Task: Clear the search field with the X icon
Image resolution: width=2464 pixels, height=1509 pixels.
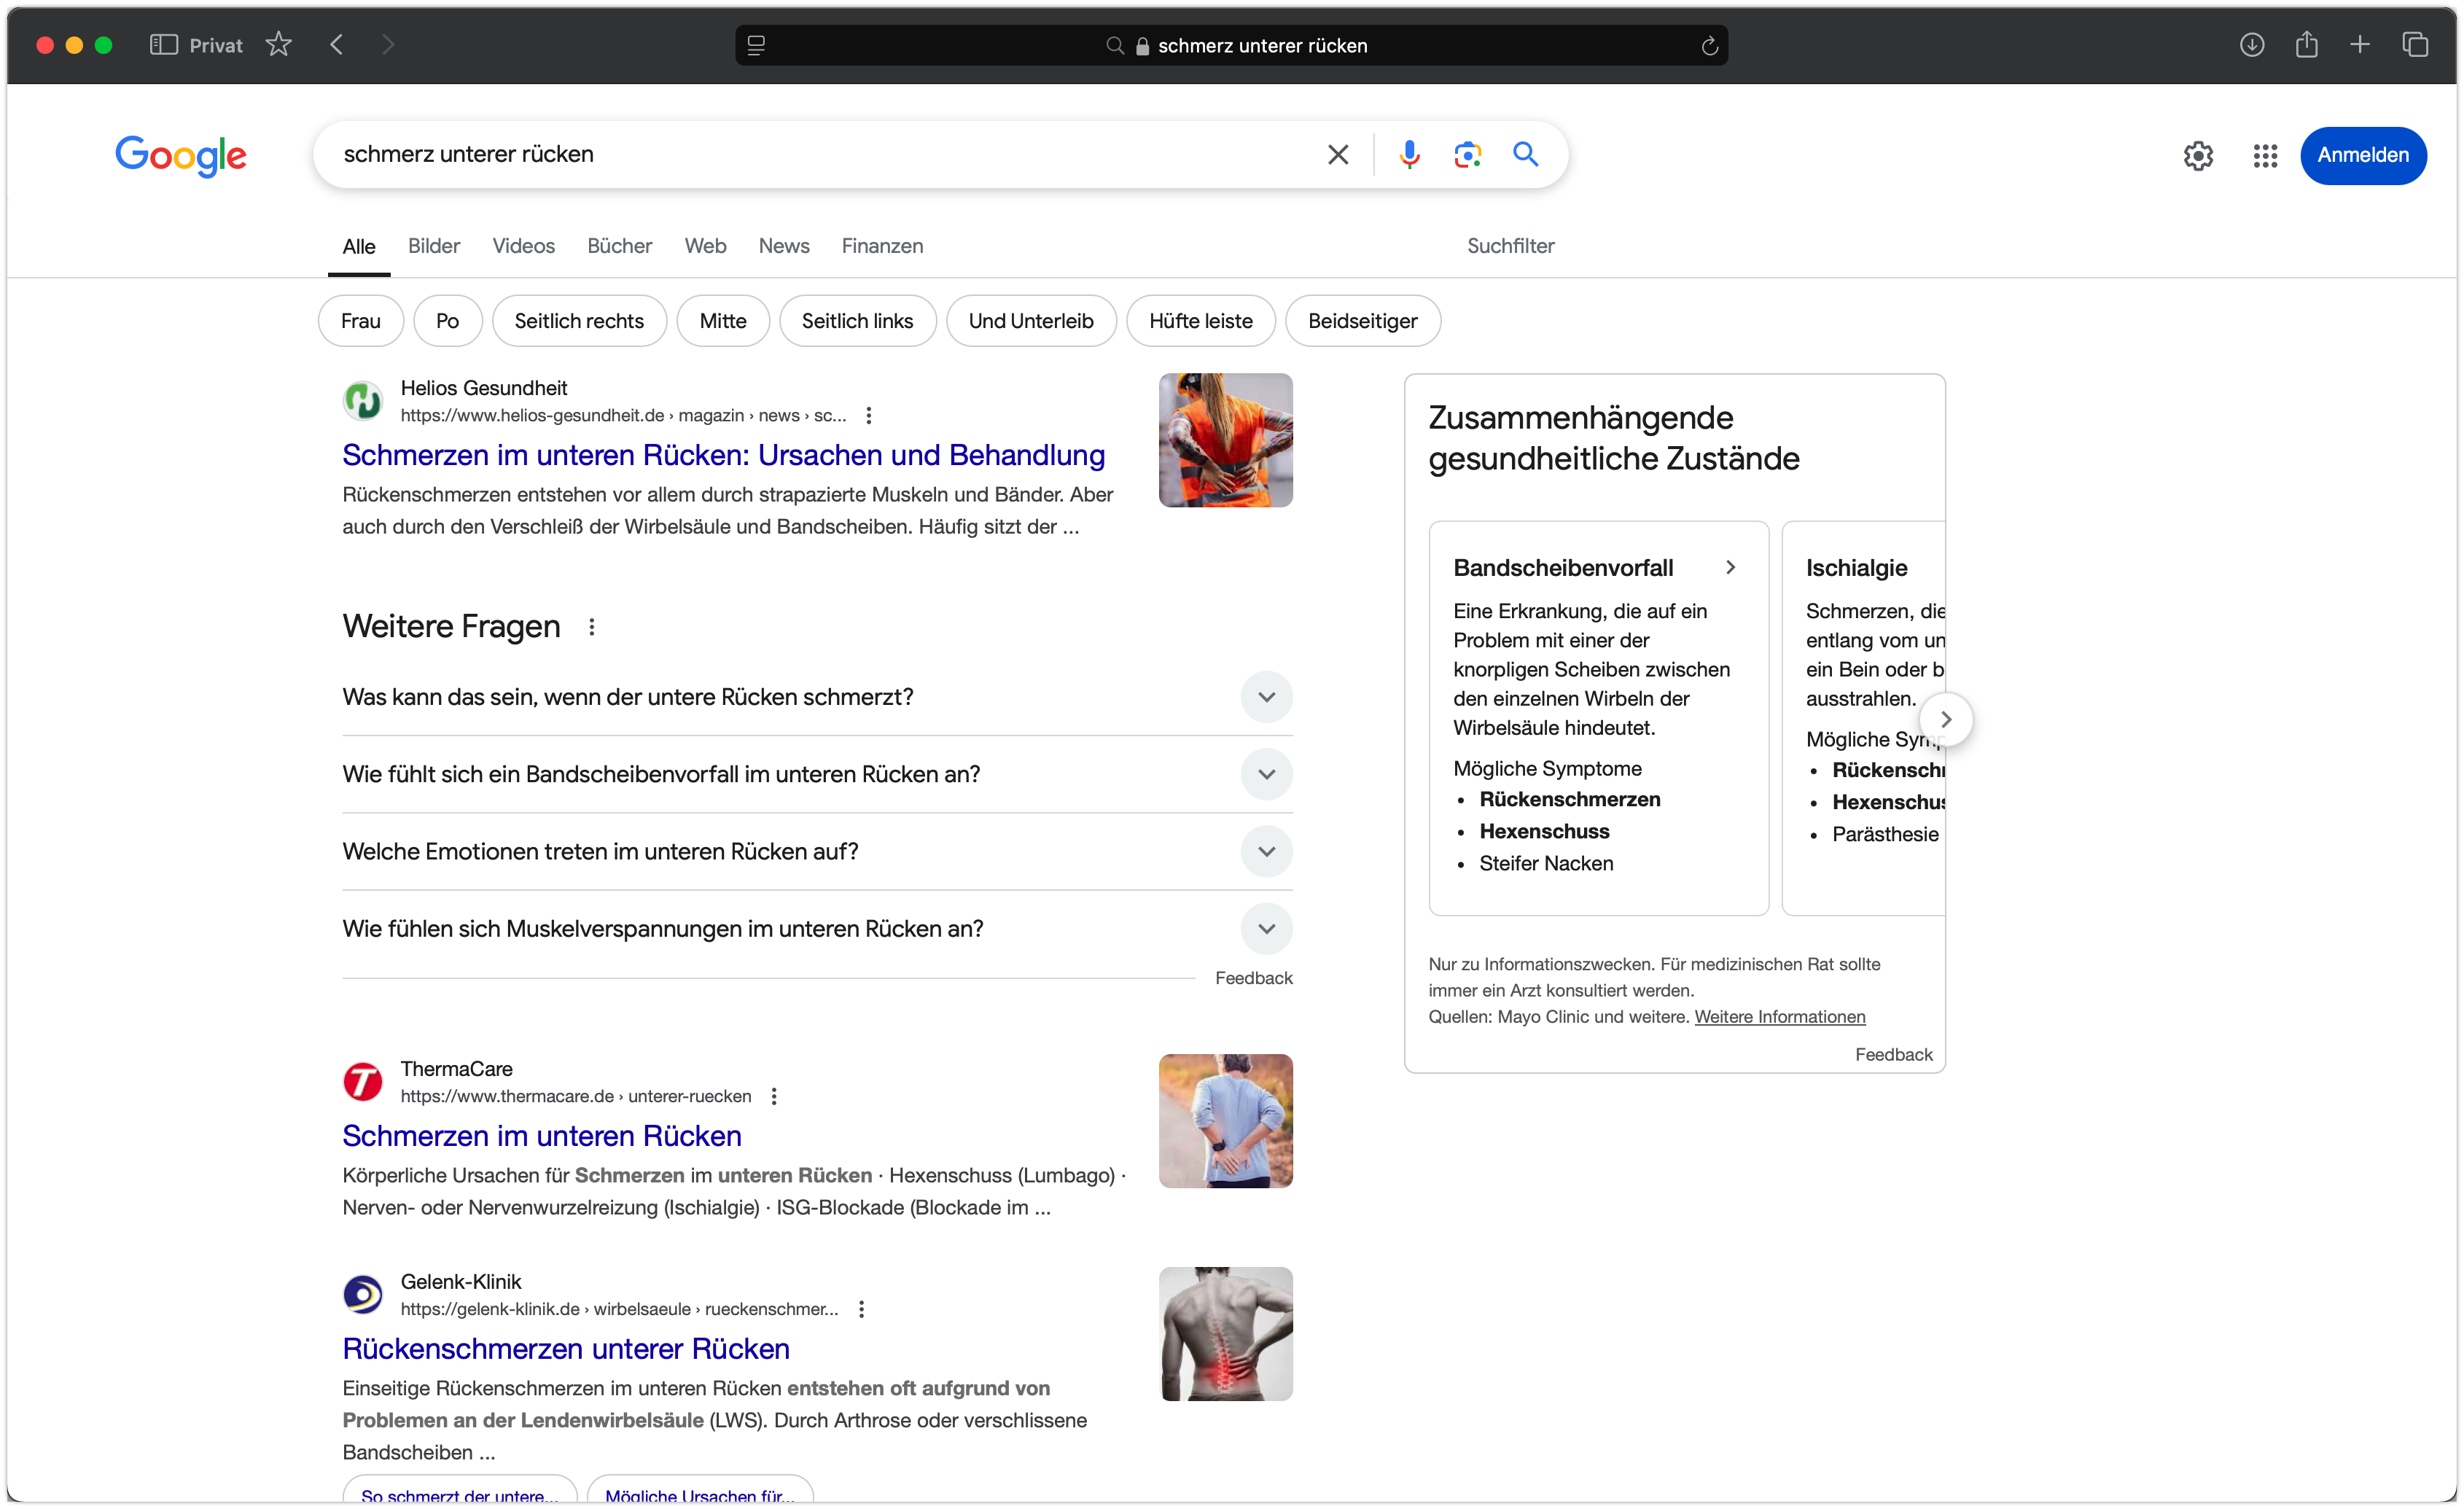Action: (1338, 154)
